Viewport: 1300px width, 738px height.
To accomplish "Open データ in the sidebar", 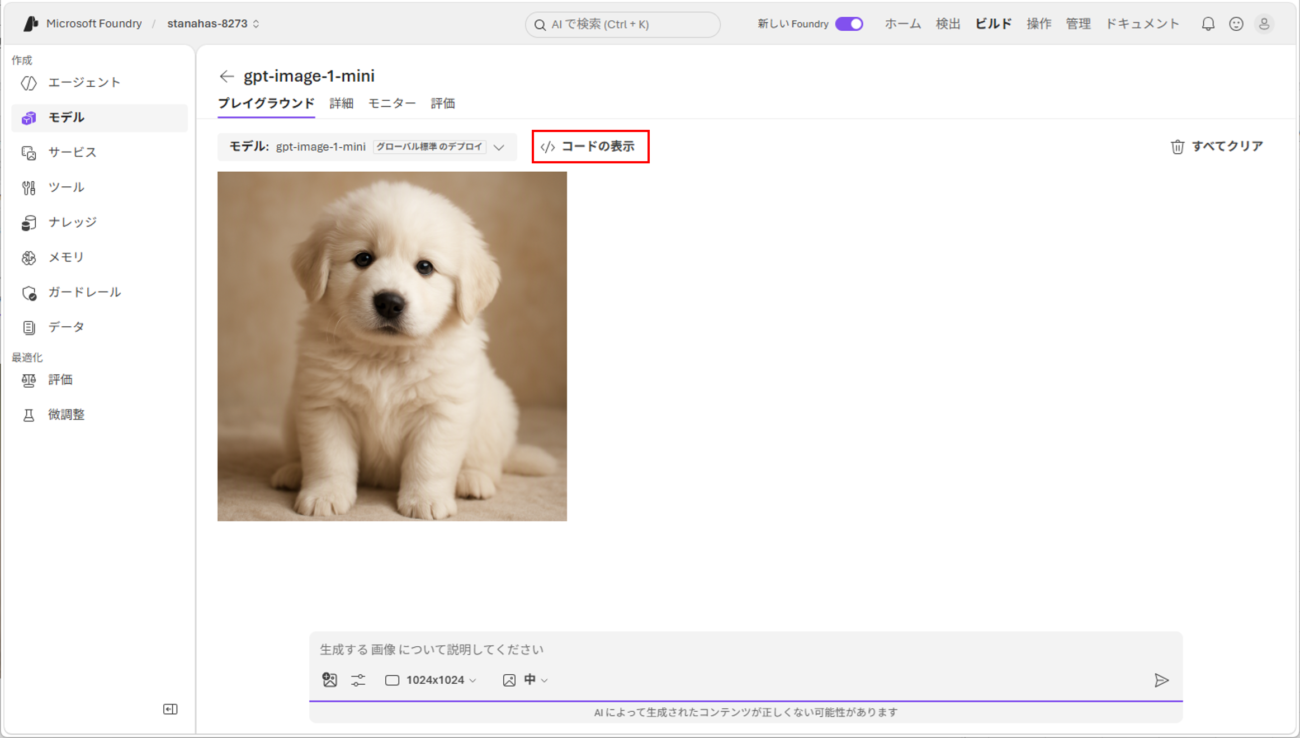I will coord(99,328).
